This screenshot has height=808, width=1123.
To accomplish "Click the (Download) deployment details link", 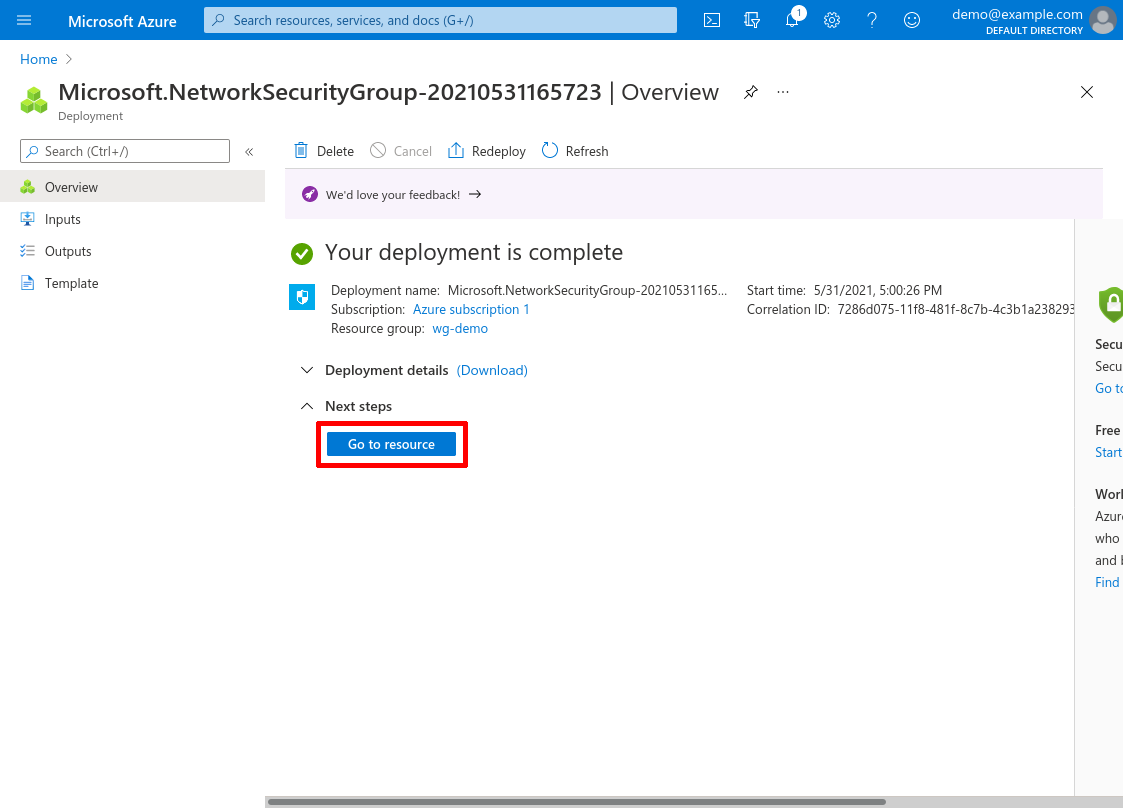I will [x=492, y=370].
